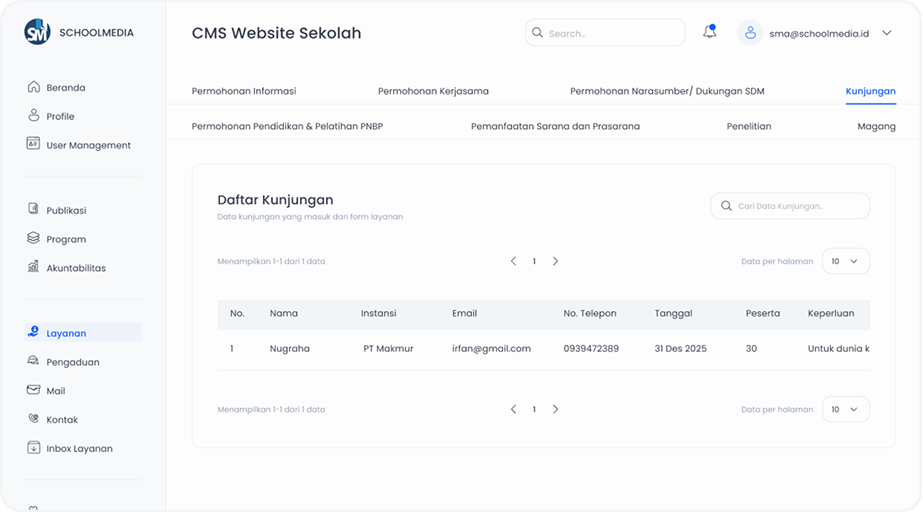This screenshot has height=512, width=923.
Task: Click the Pengaduan headset icon
Action: coord(34,361)
